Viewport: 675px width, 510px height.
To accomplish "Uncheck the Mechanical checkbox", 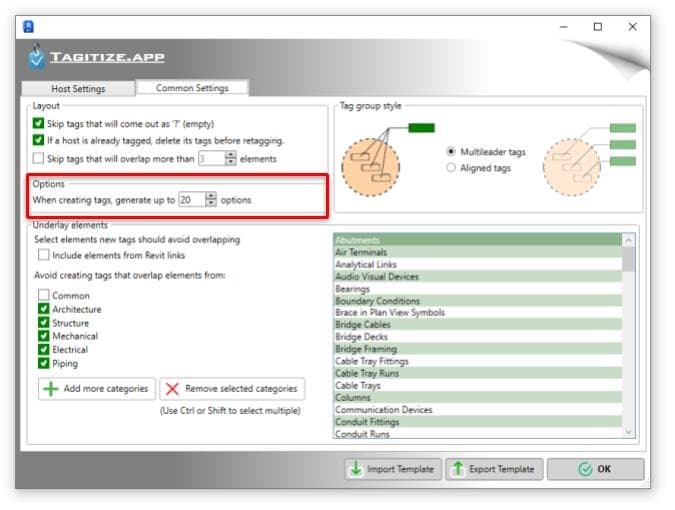I will [x=43, y=336].
